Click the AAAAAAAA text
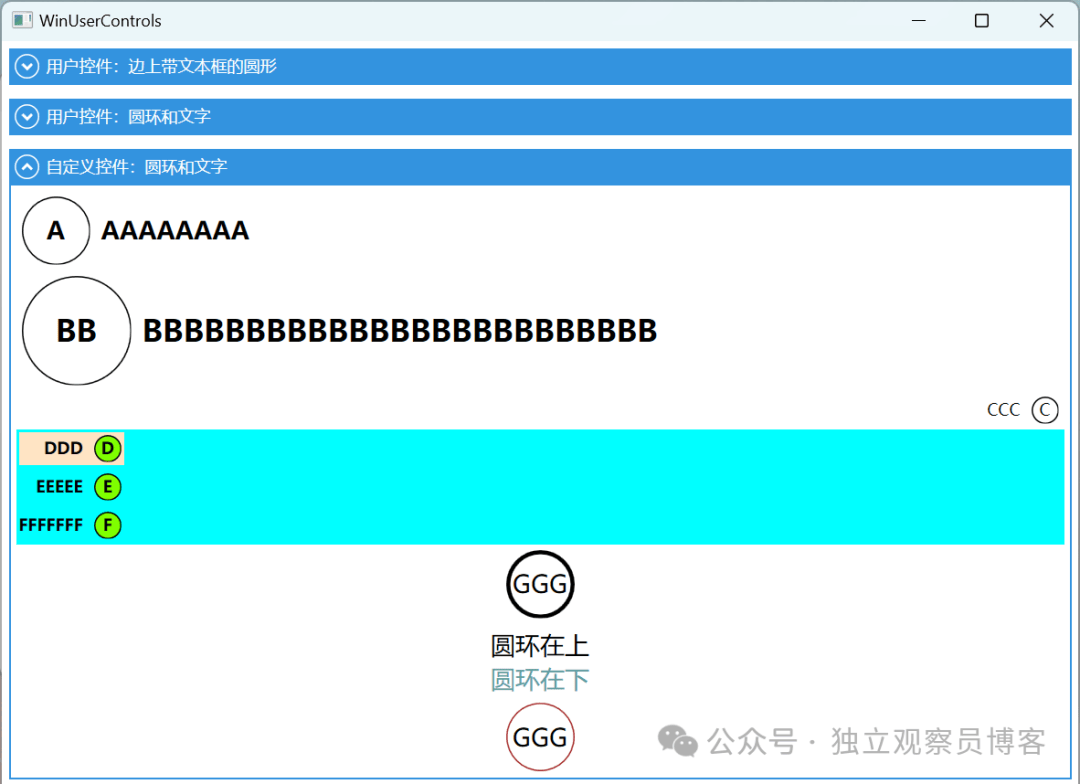1080x784 pixels. pyautogui.click(x=175, y=231)
